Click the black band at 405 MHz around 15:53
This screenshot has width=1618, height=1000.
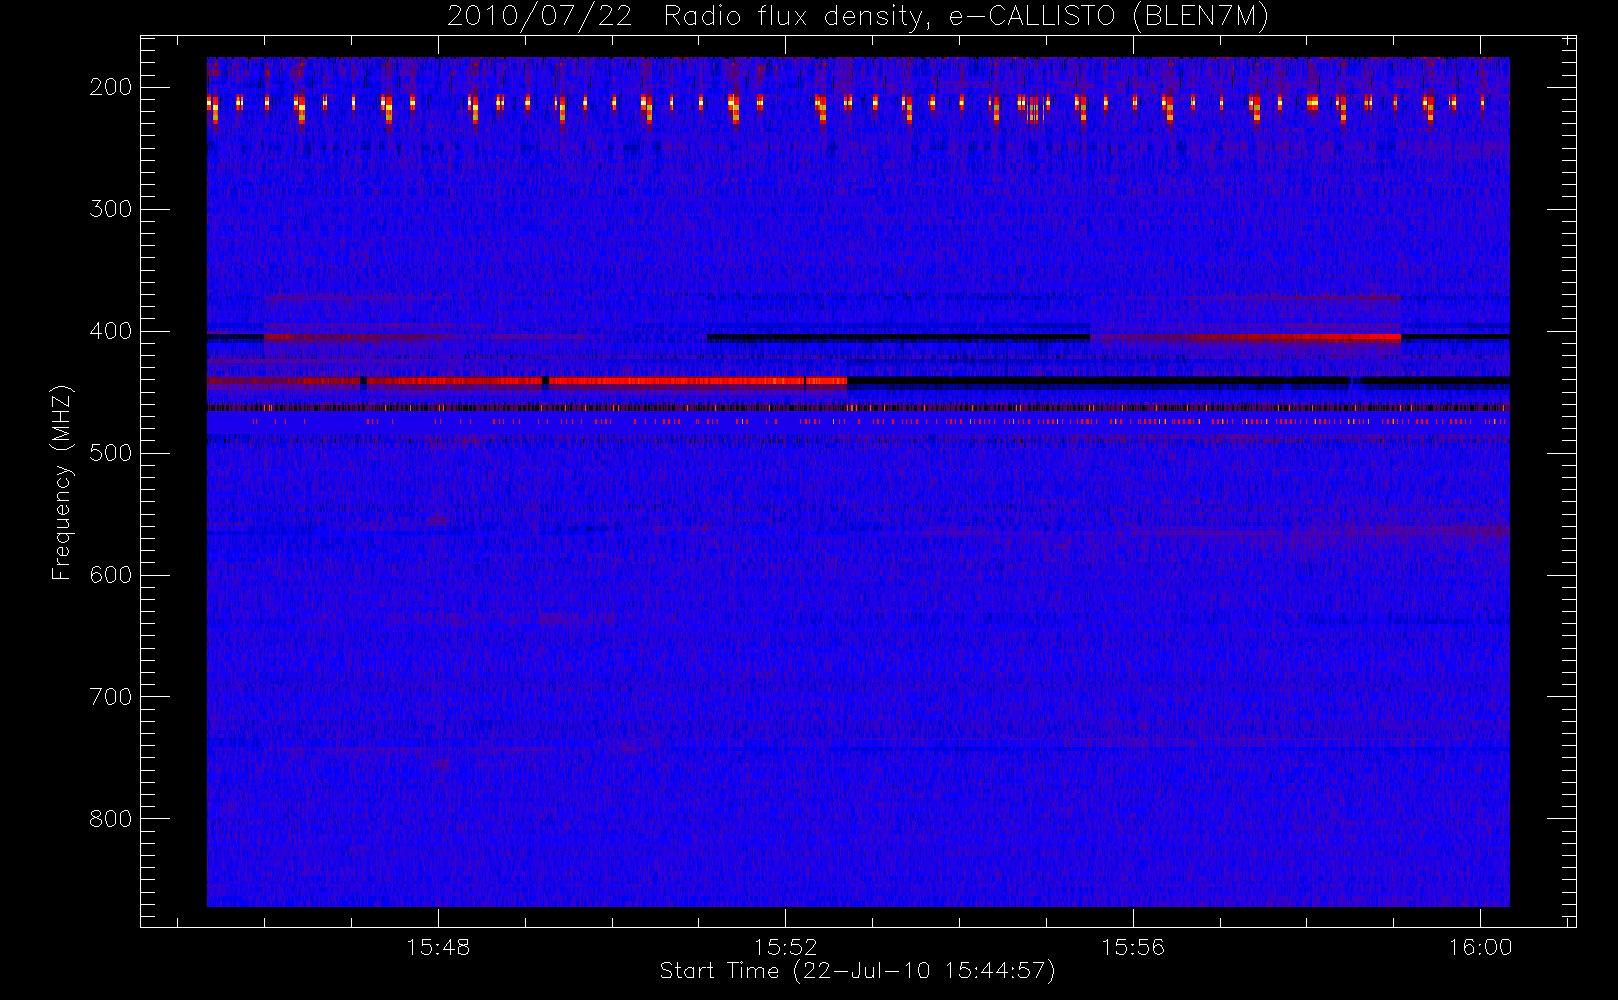point(898,338)
